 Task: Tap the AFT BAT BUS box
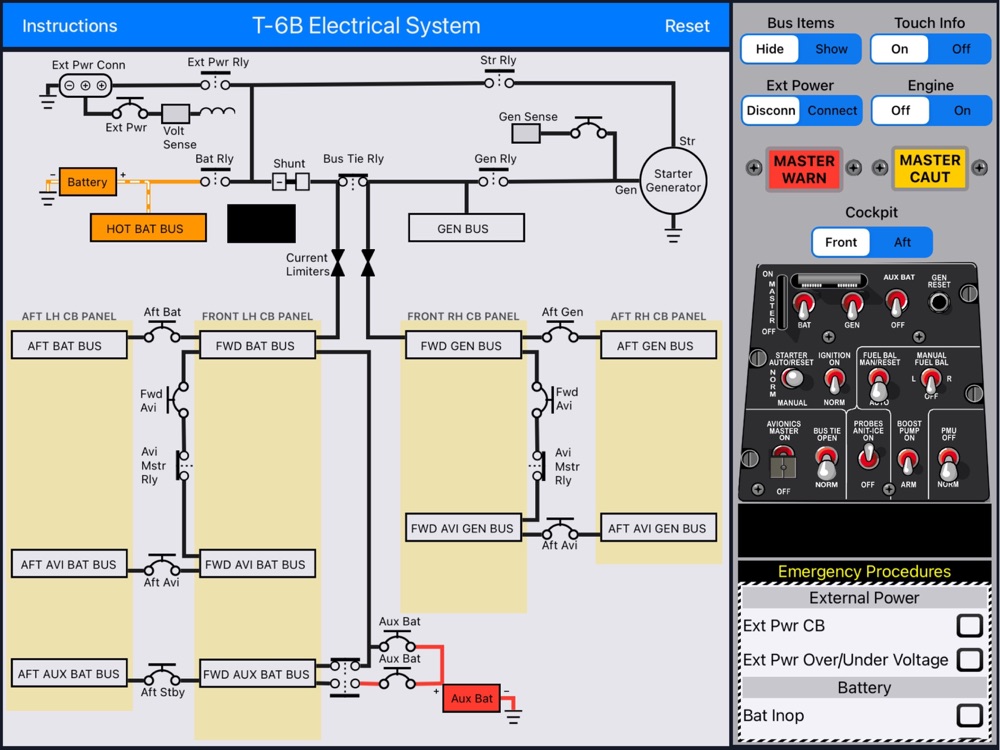pyautogui.click(x=69, y=346)
